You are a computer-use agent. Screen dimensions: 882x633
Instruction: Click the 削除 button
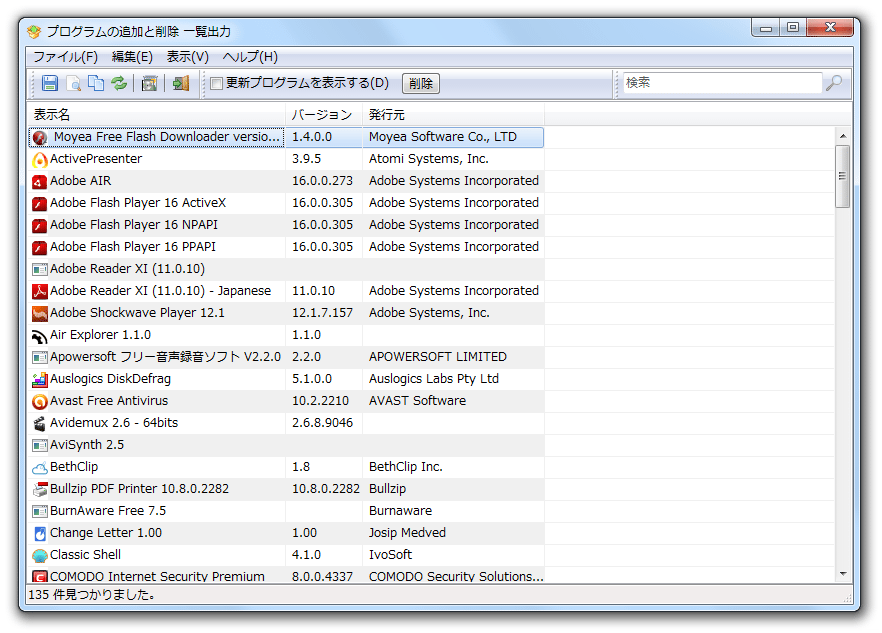421,83
